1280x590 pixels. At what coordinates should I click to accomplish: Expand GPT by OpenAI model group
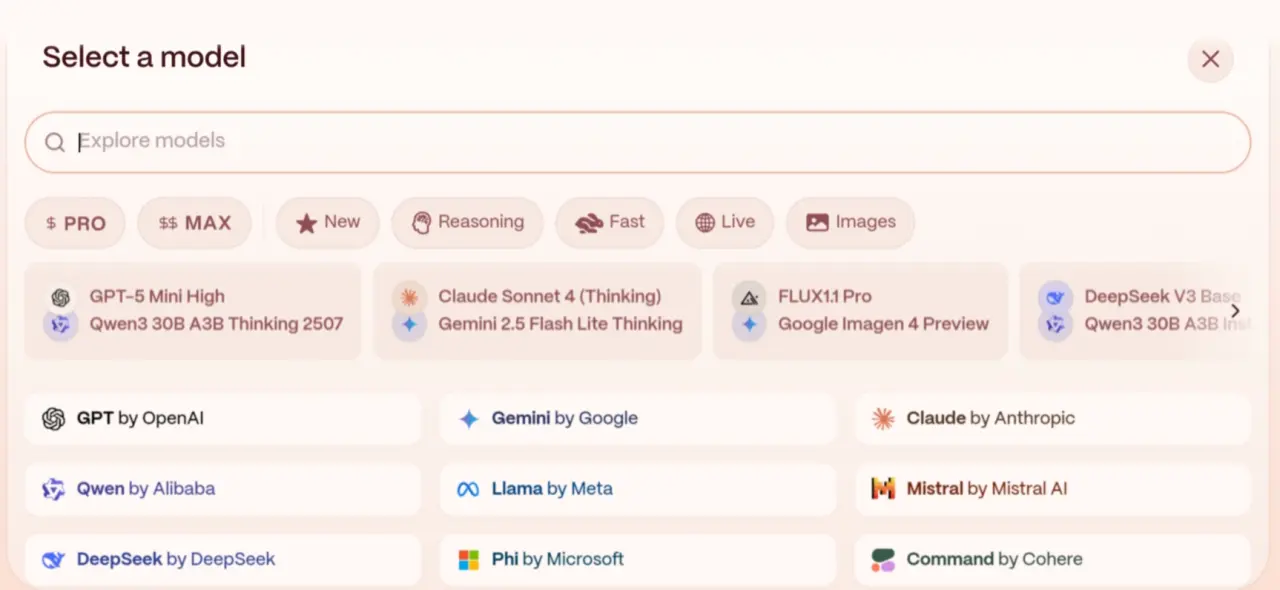tap(223, 419)
